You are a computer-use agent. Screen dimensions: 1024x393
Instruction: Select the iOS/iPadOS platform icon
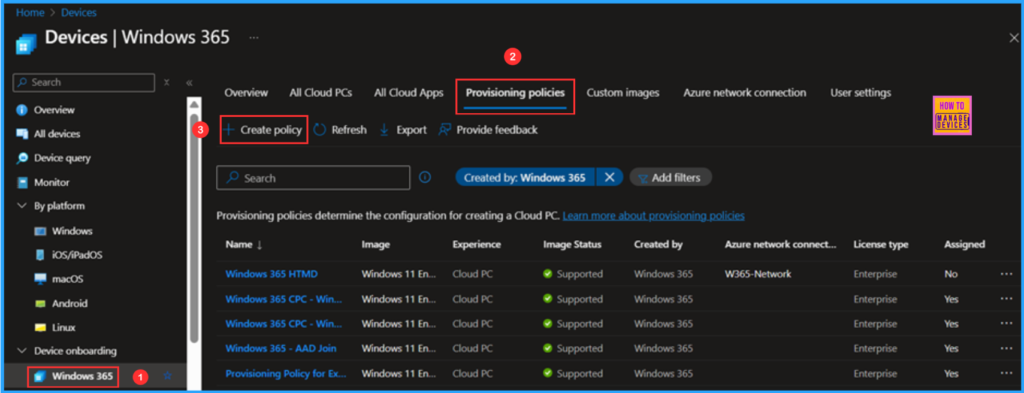click(x=40, y=255)
